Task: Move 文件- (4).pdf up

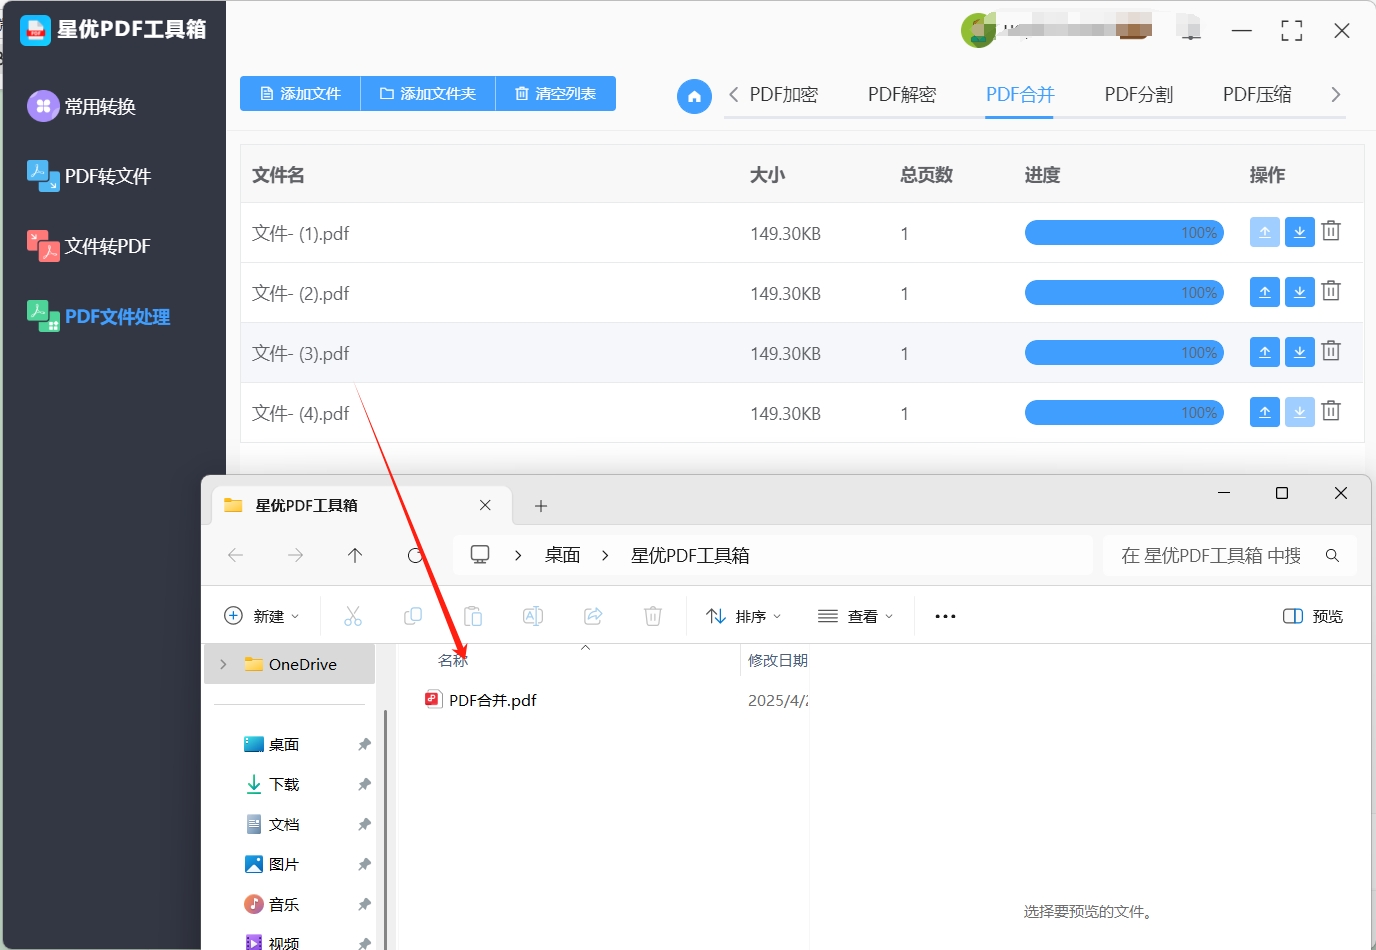Action: coord(1265,412)
